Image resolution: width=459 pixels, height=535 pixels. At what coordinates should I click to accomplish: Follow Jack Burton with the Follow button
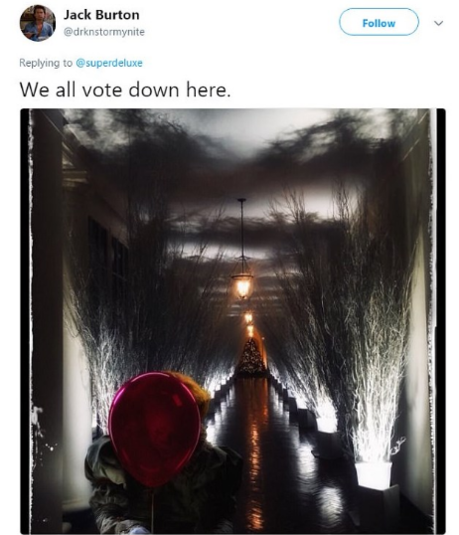click(378, 22)
